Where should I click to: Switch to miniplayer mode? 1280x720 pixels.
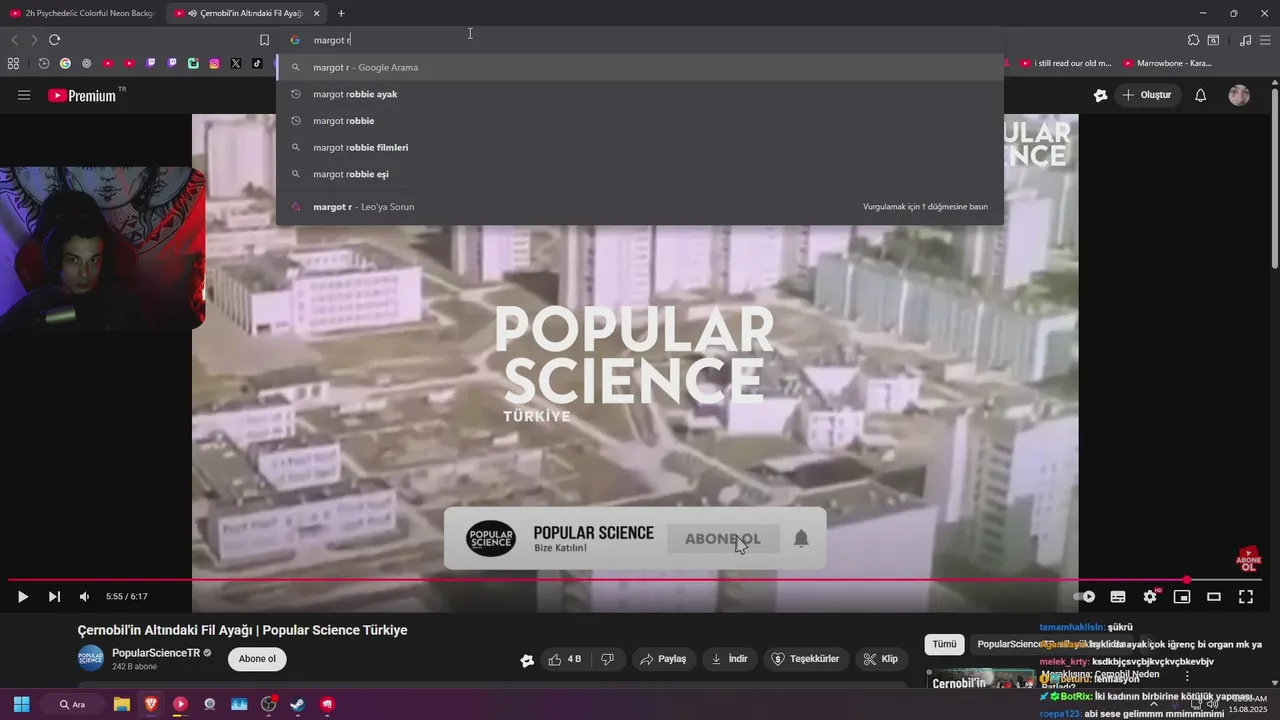[1182, 596]
